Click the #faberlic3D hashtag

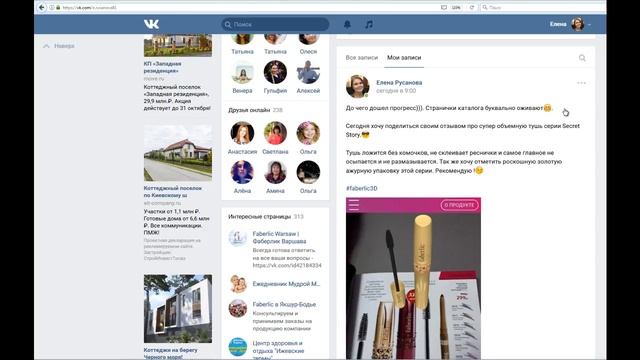(x=362, y=188)
